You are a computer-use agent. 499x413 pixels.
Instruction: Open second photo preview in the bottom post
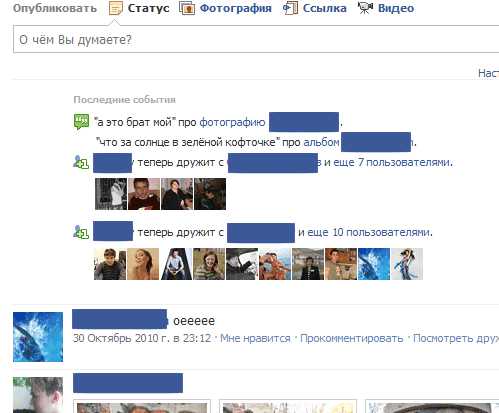point(288,407)
